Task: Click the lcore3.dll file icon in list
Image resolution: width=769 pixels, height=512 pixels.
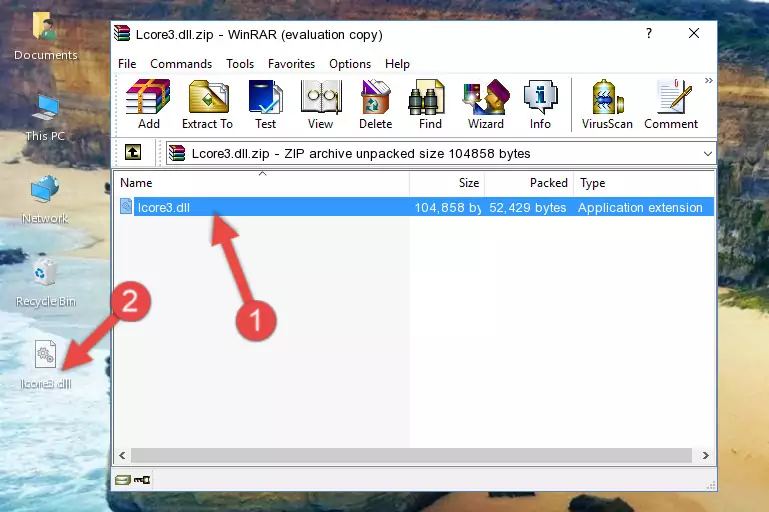Action: 126,206
